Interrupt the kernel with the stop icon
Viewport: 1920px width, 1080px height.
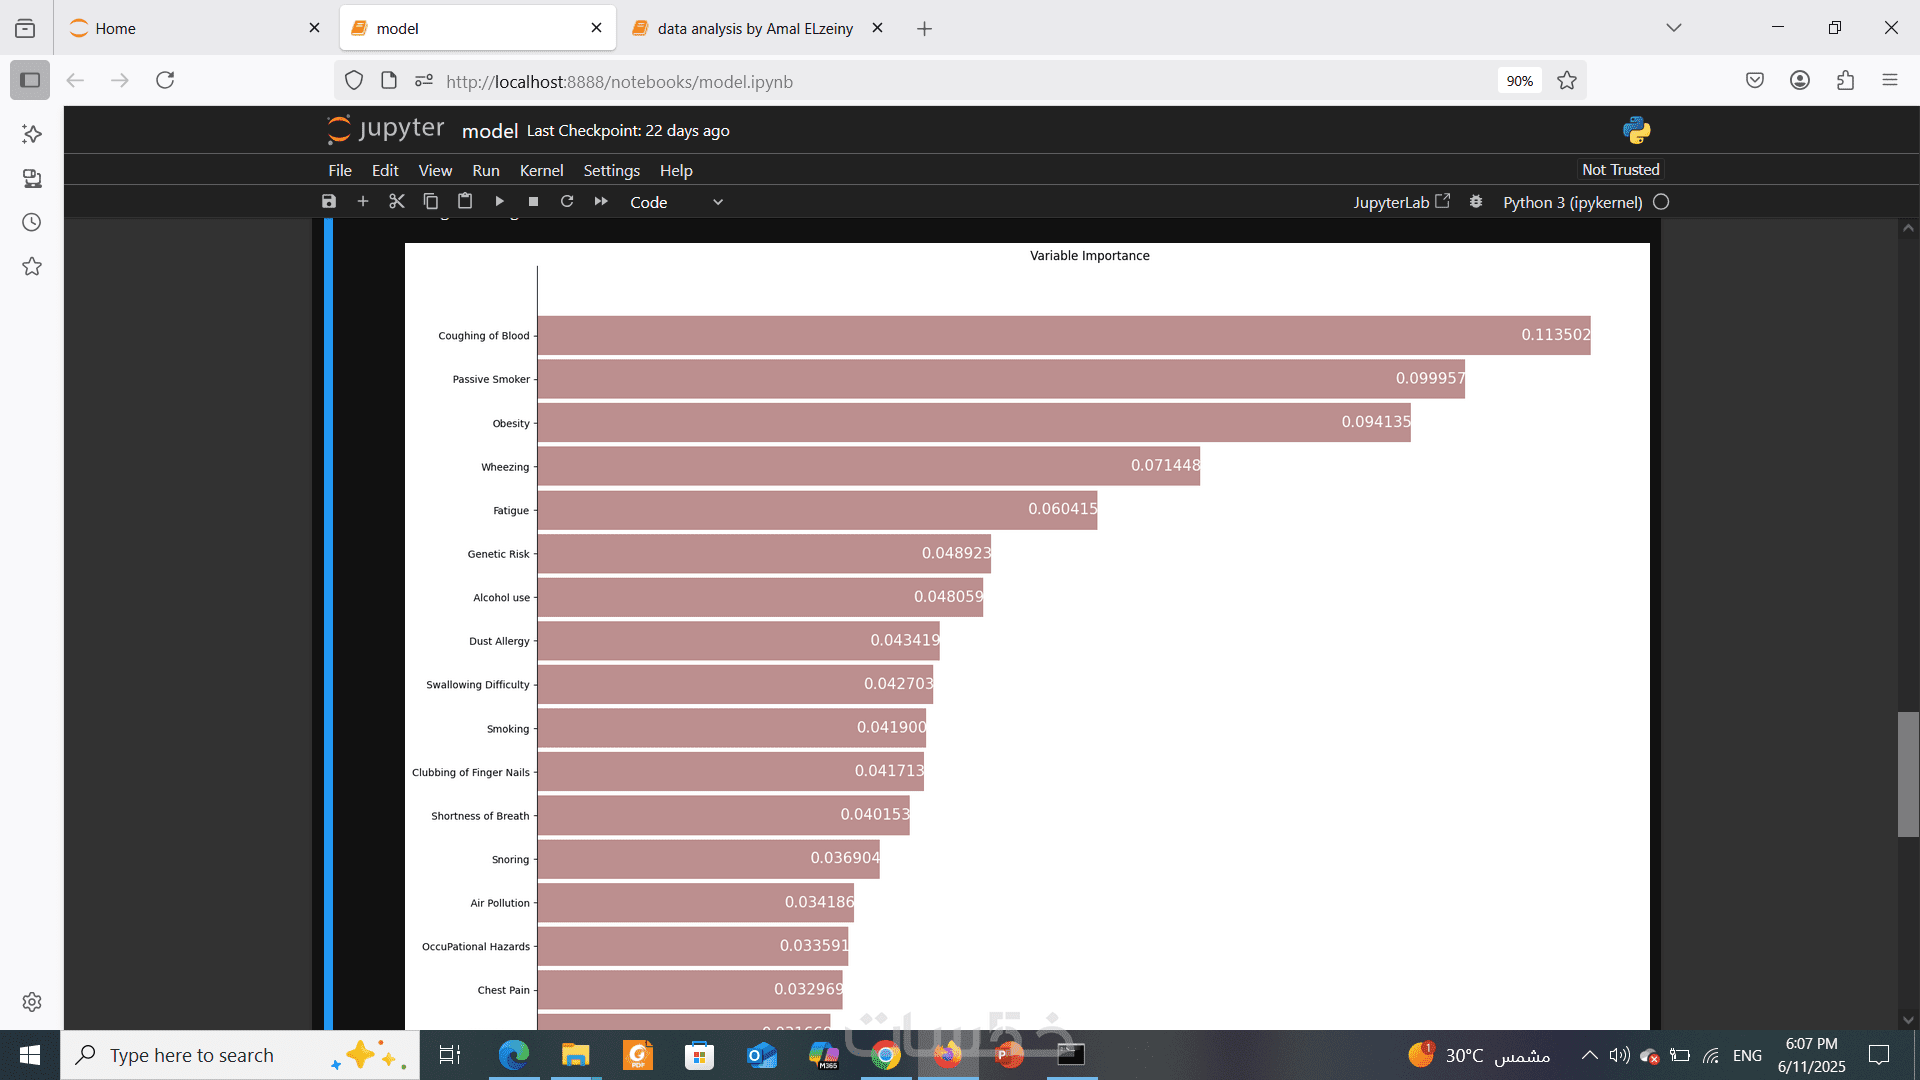[533, 202]
